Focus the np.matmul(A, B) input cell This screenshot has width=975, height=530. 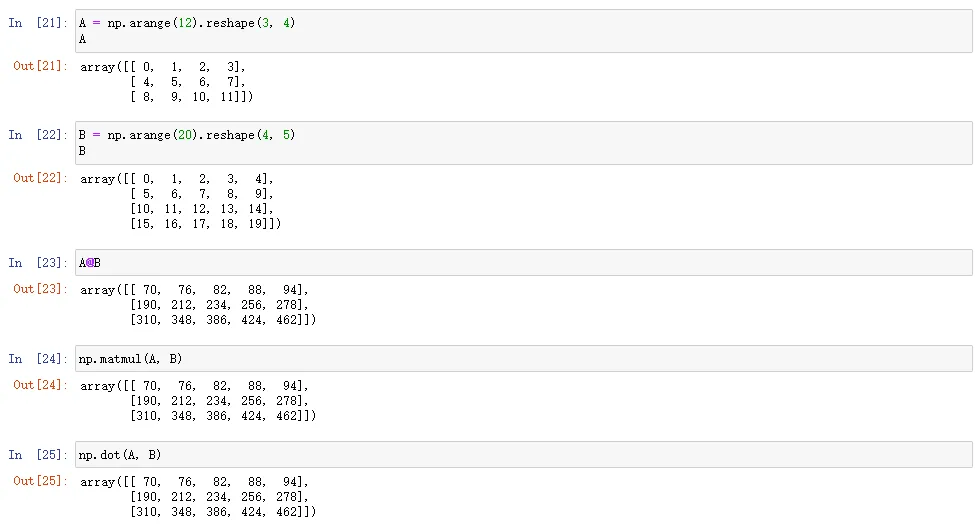tap(522, 359)
